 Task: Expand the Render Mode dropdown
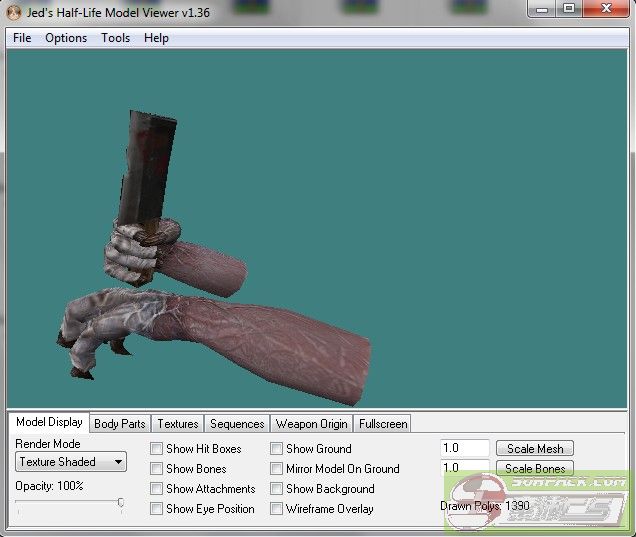tap(71, 462)
